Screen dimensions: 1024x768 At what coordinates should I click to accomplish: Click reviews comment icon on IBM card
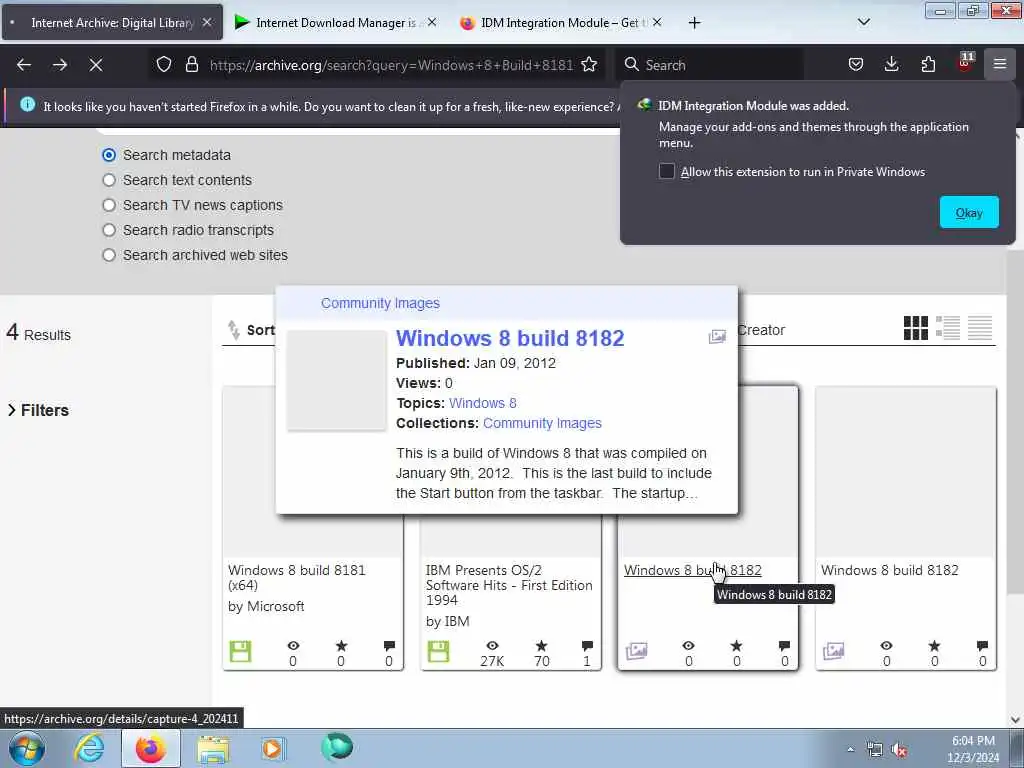pos(587,646)
